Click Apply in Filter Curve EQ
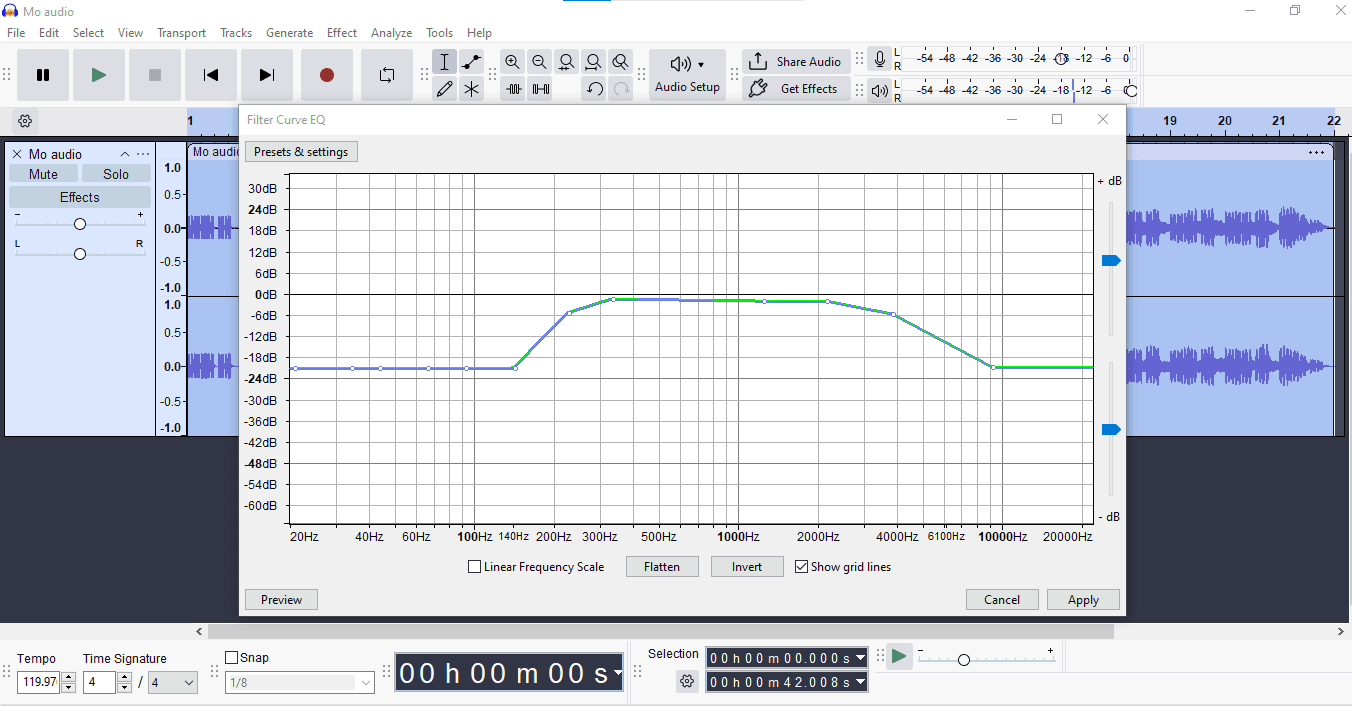The image size is (1352, 706). [1083, 600]
